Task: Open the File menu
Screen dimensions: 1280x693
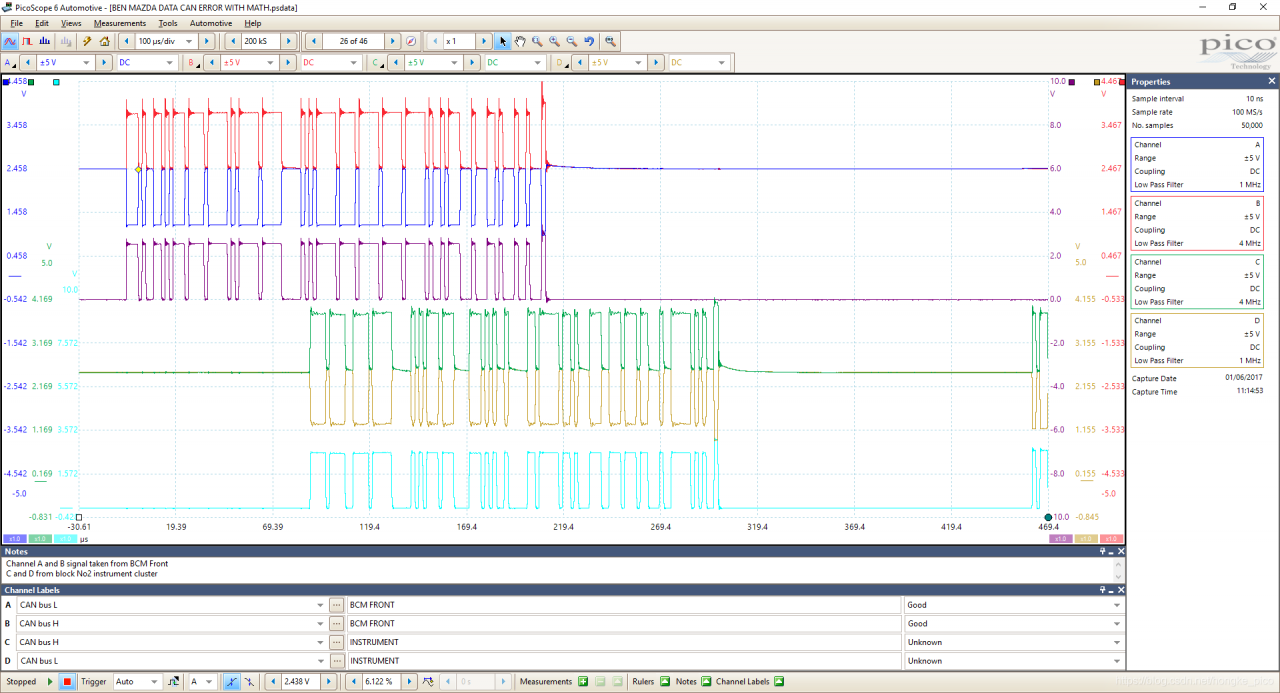Action: click(x=16, y=23)
